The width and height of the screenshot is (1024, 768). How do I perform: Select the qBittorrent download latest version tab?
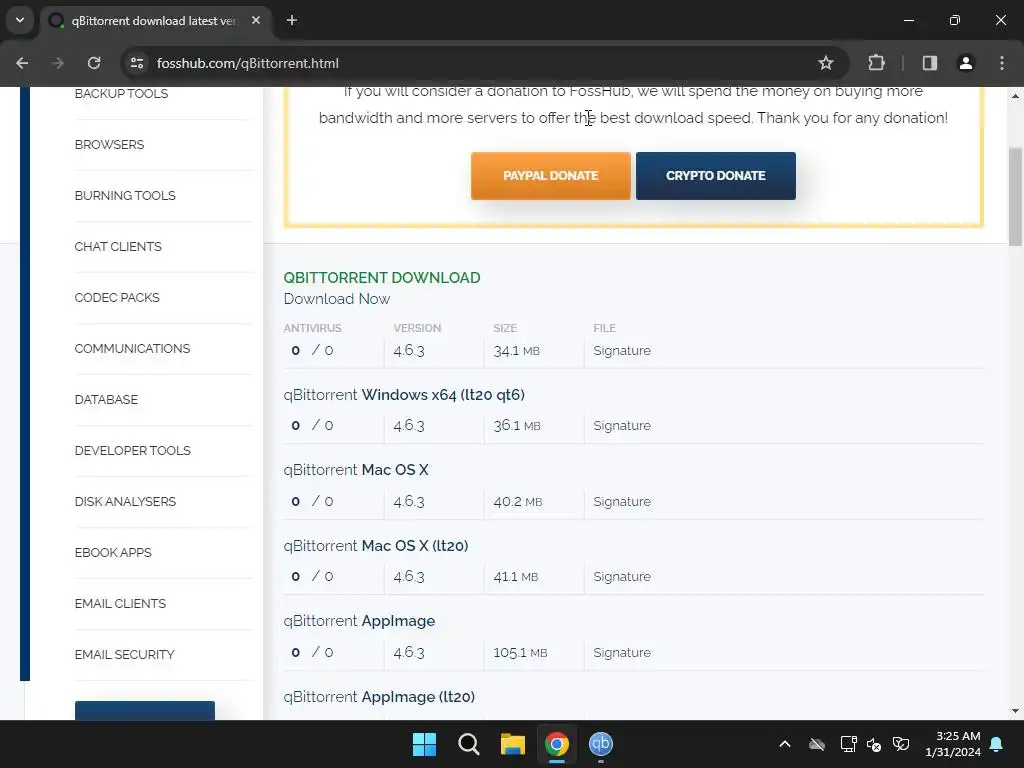point(153,20)
